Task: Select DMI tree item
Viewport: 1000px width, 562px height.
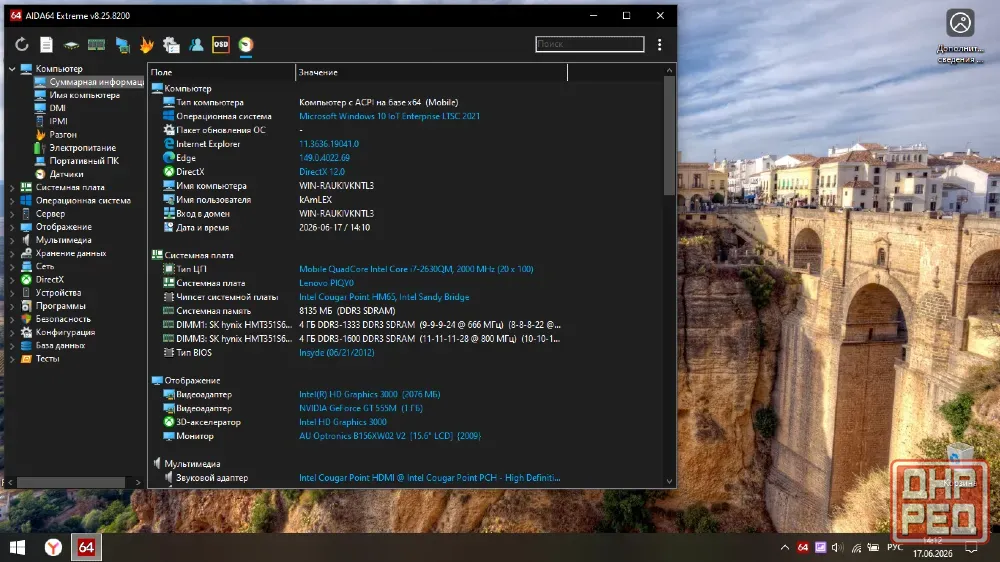Action: point(57,108)
